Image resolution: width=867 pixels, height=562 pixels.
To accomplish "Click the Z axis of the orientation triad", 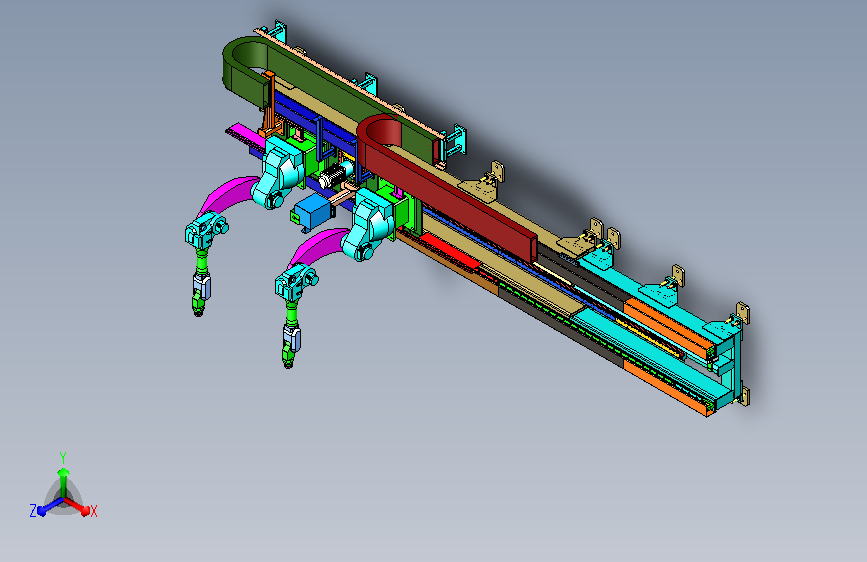I will click(x=49, y=506).
